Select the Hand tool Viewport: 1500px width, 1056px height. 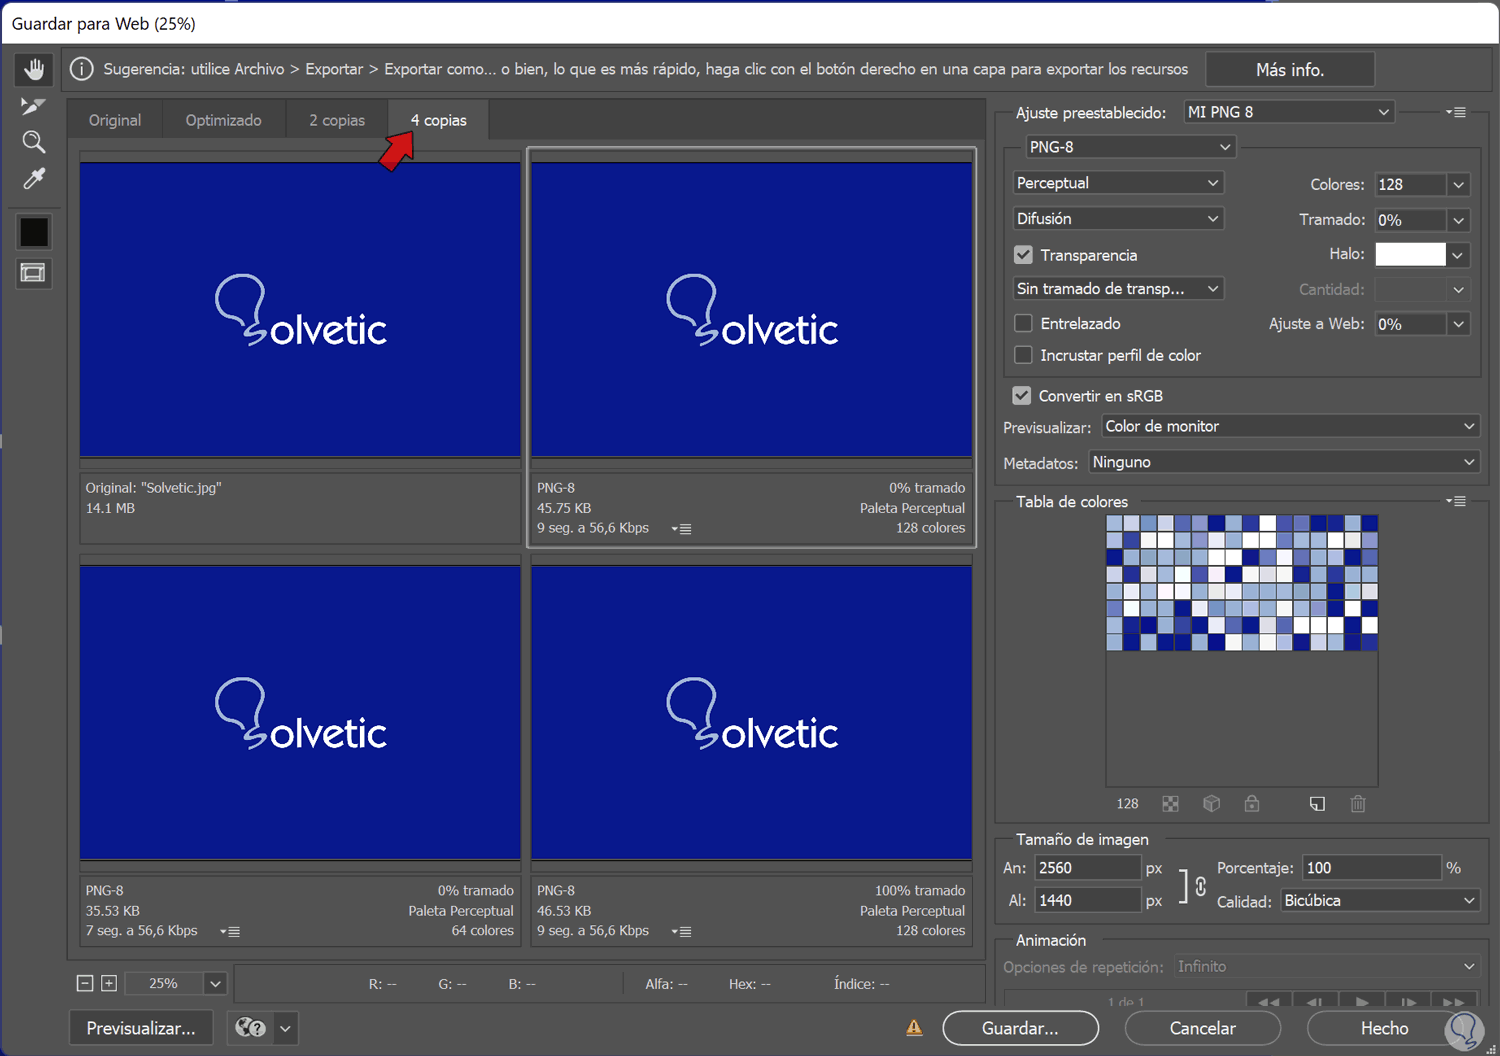point(34,69)
